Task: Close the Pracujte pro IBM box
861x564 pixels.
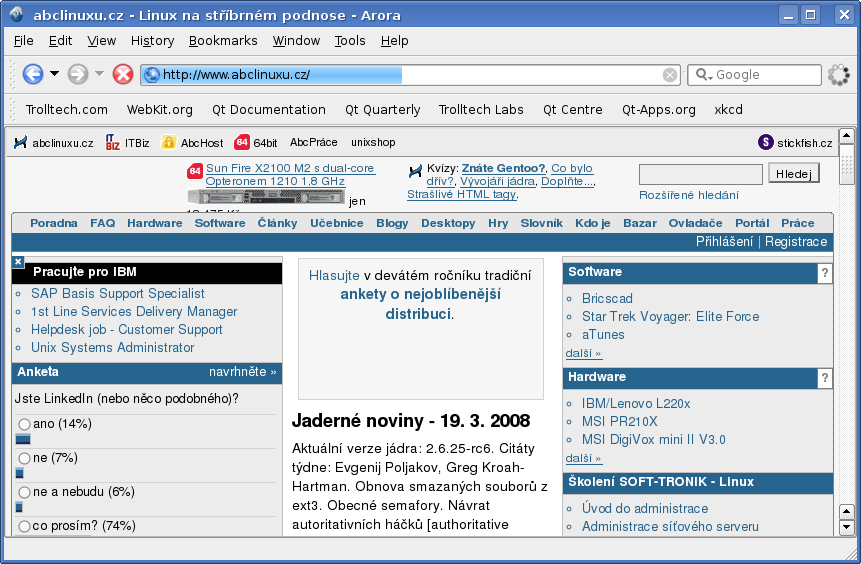Action: coord(18,262)
